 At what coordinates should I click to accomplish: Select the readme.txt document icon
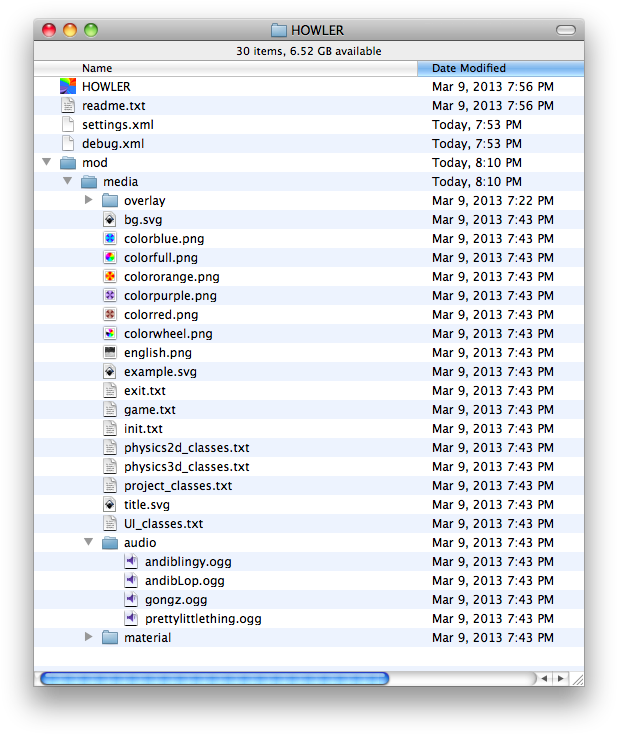click(x=68, y=106)
